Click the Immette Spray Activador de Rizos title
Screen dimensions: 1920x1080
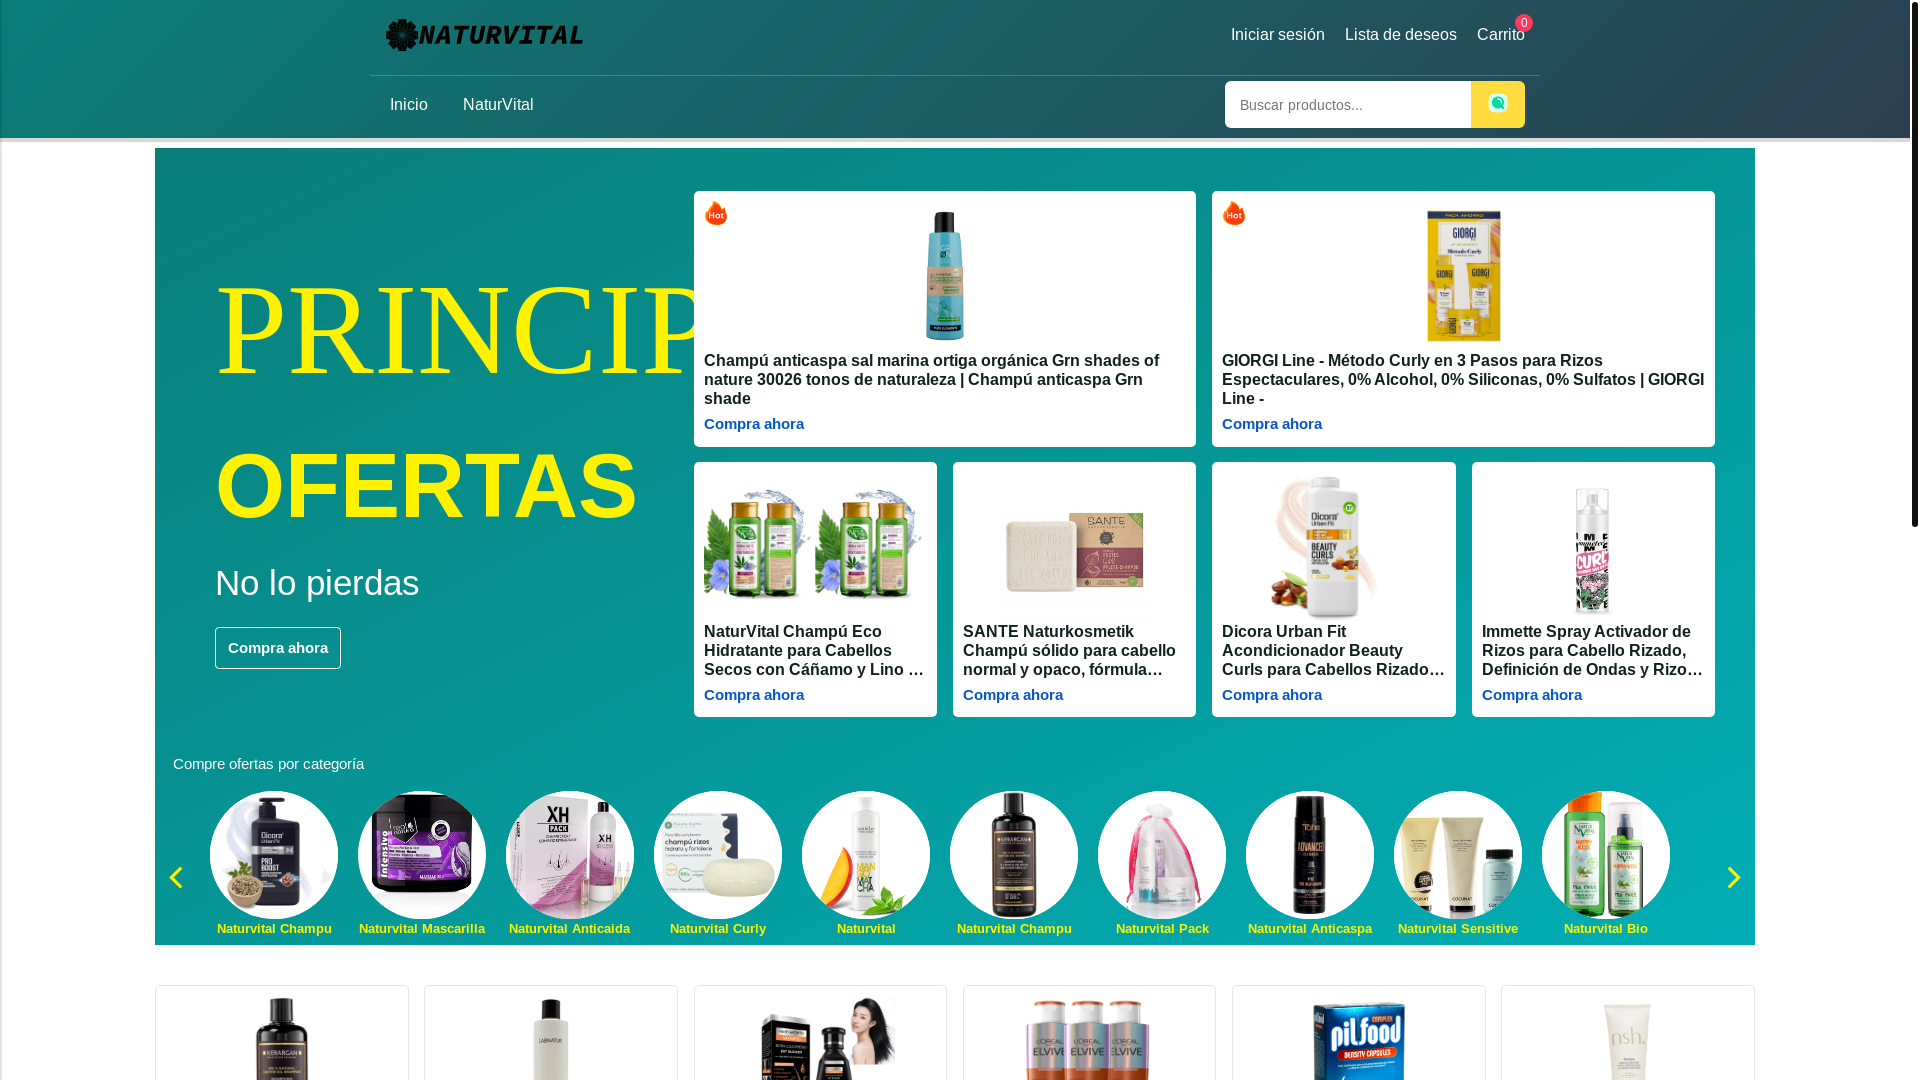pyautogui.click(x=1592, y=651)
